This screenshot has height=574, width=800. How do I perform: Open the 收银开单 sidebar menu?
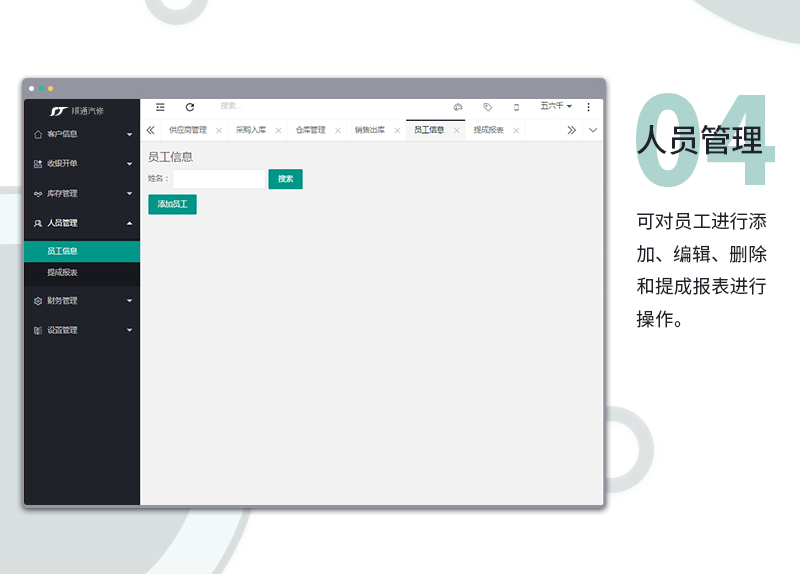[82, 164]
